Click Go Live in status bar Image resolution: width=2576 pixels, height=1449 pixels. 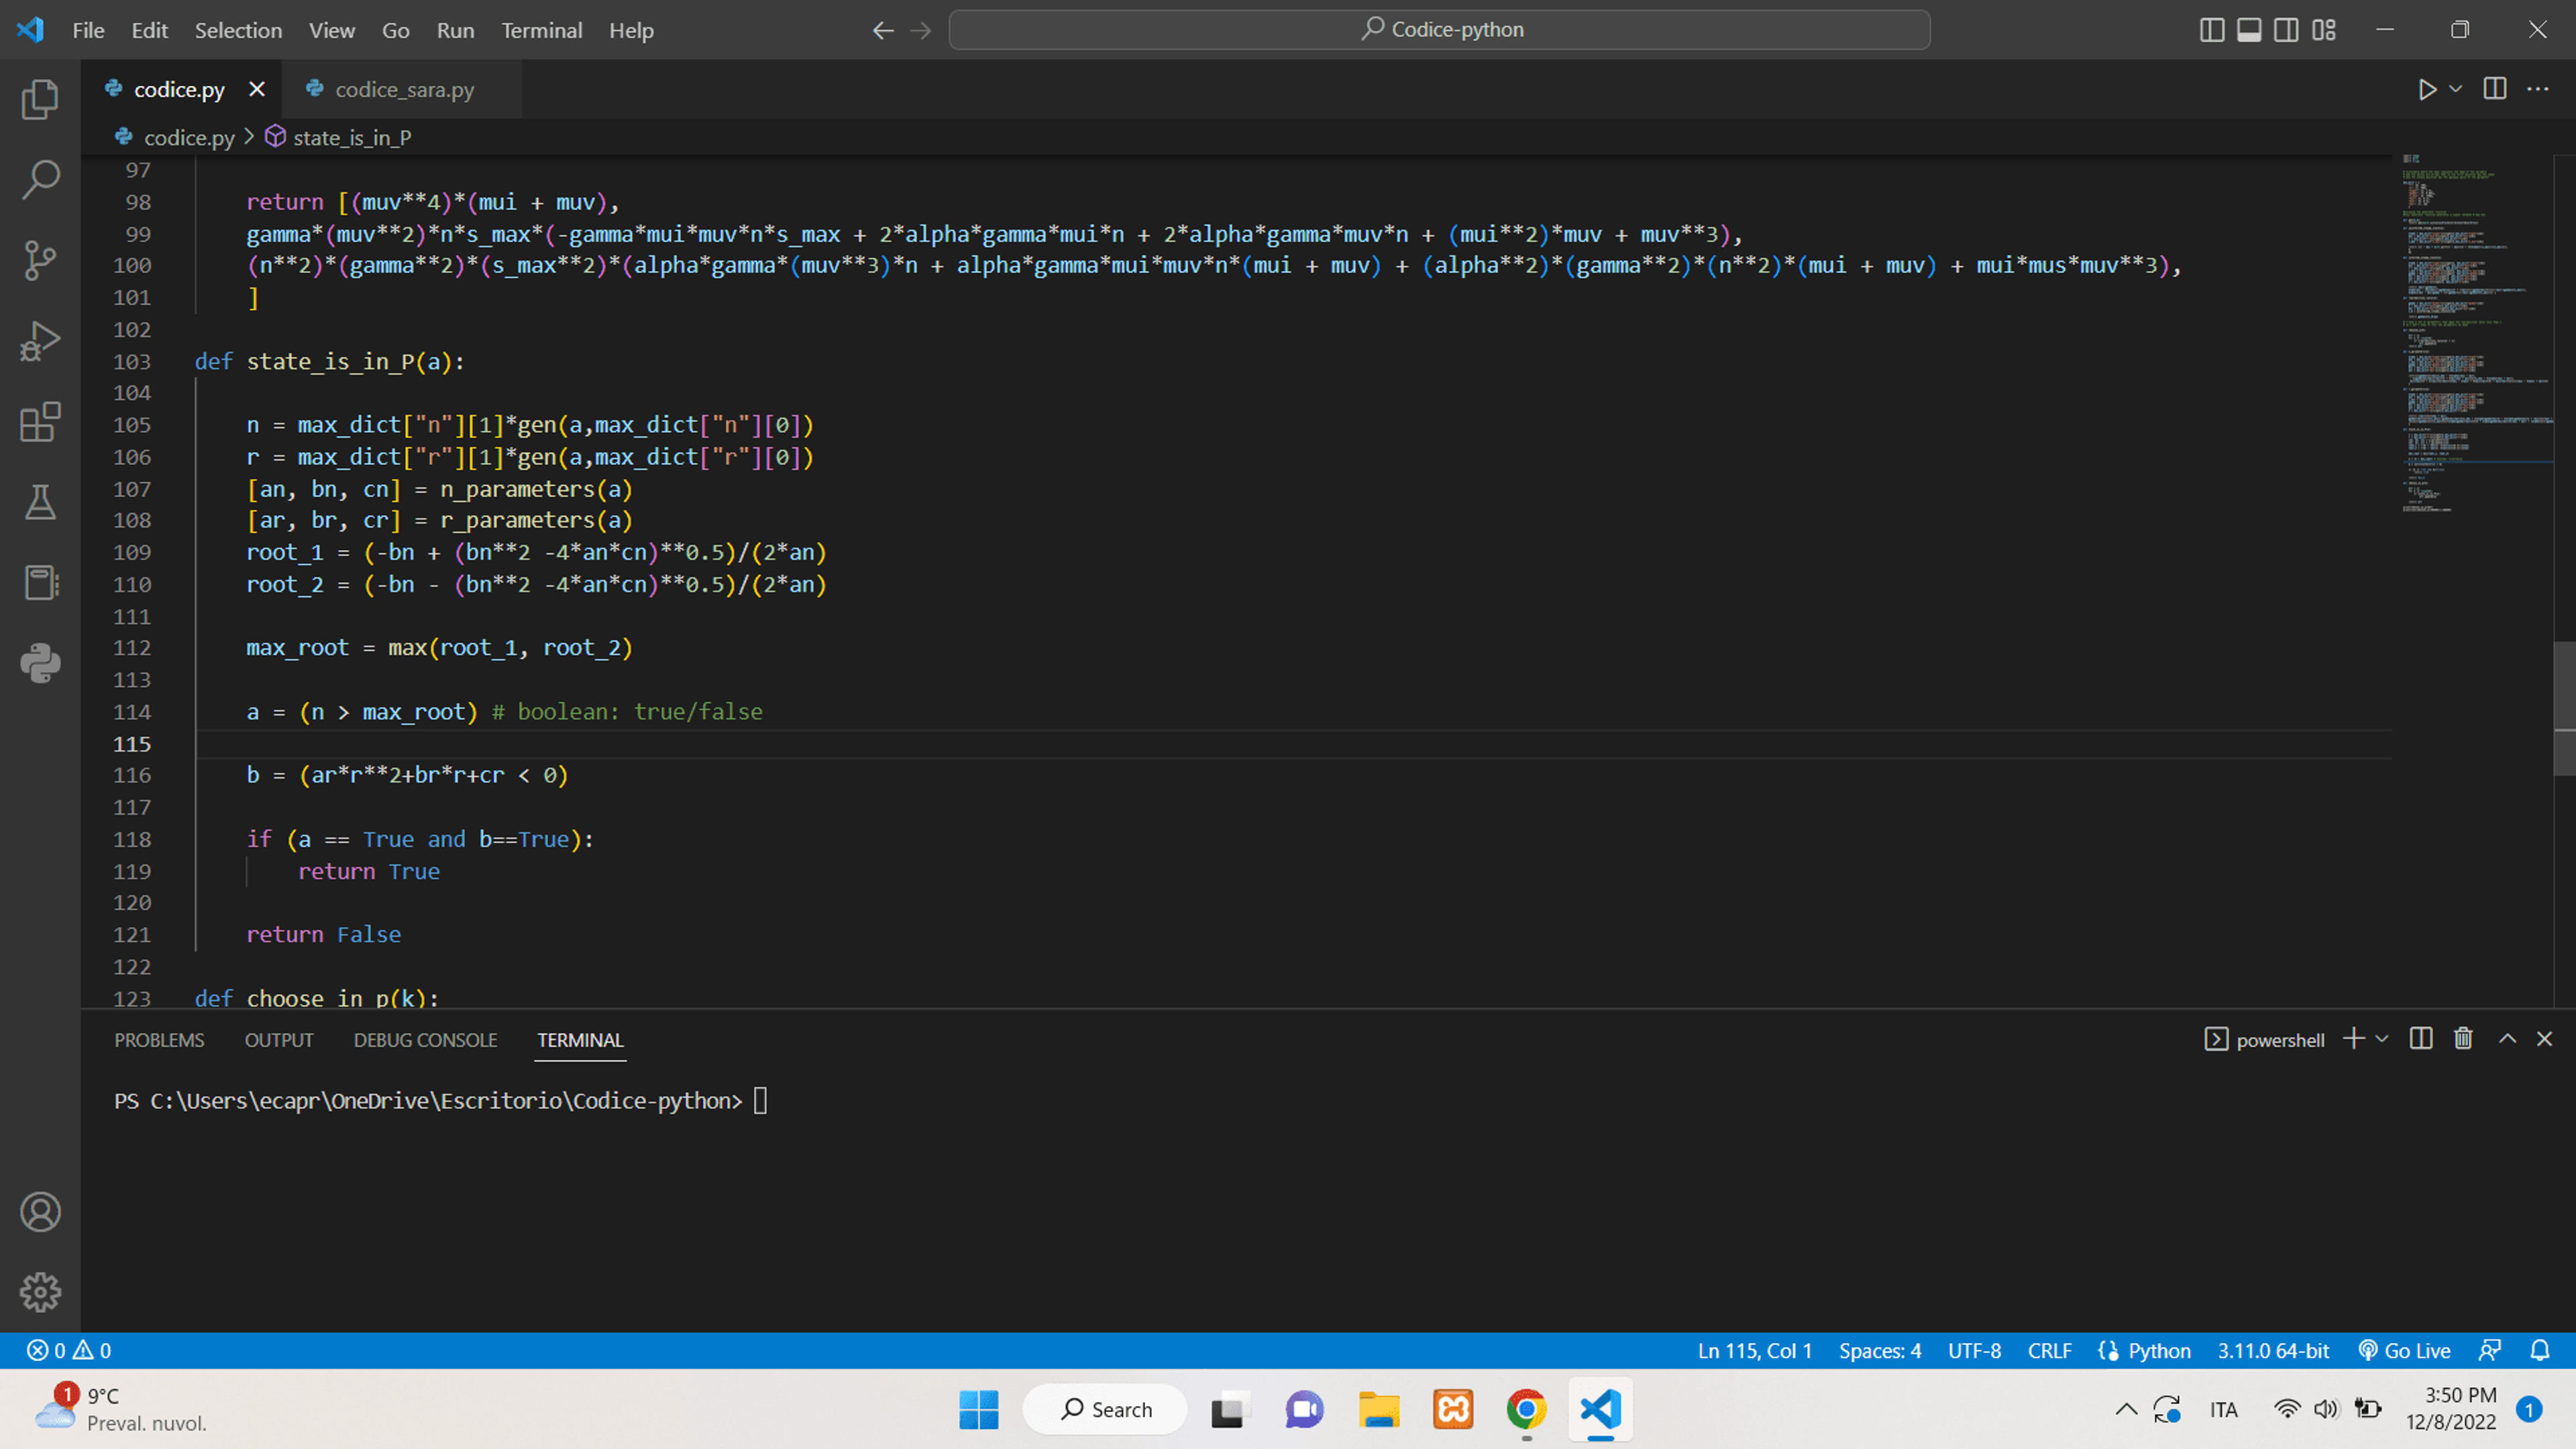[2404, 1351]
